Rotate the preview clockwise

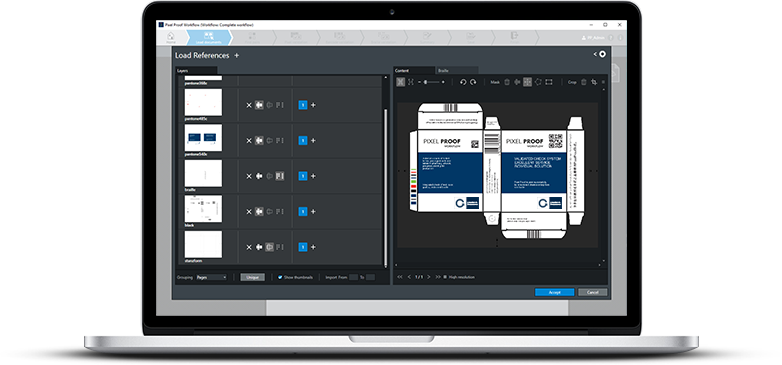(x=473, y=82)
